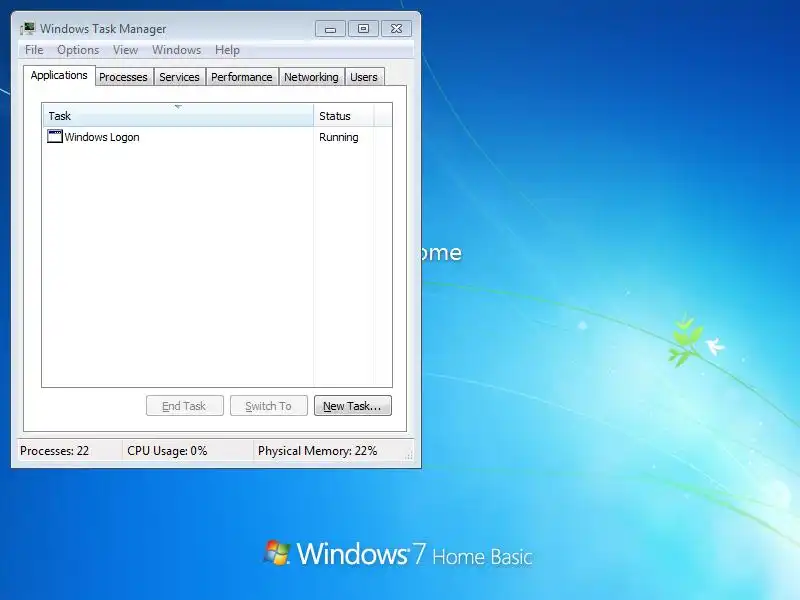Select the Windows Logon task row
Image resolution: width=800 pixels, height=600 pixels.
pos(217,137)
